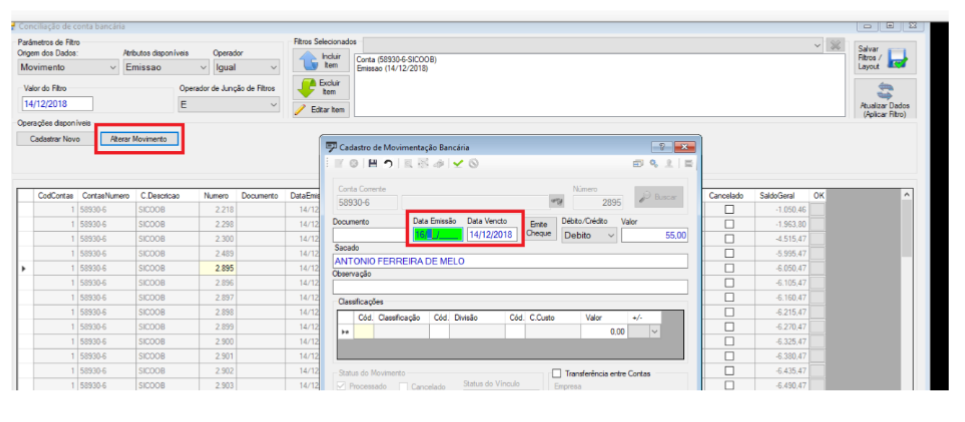The image size is (965, 422).
Task: Click Atualizar Dados (Aplicar Filtro) icon
Action: pyautogui.click(x=886, y=100)
